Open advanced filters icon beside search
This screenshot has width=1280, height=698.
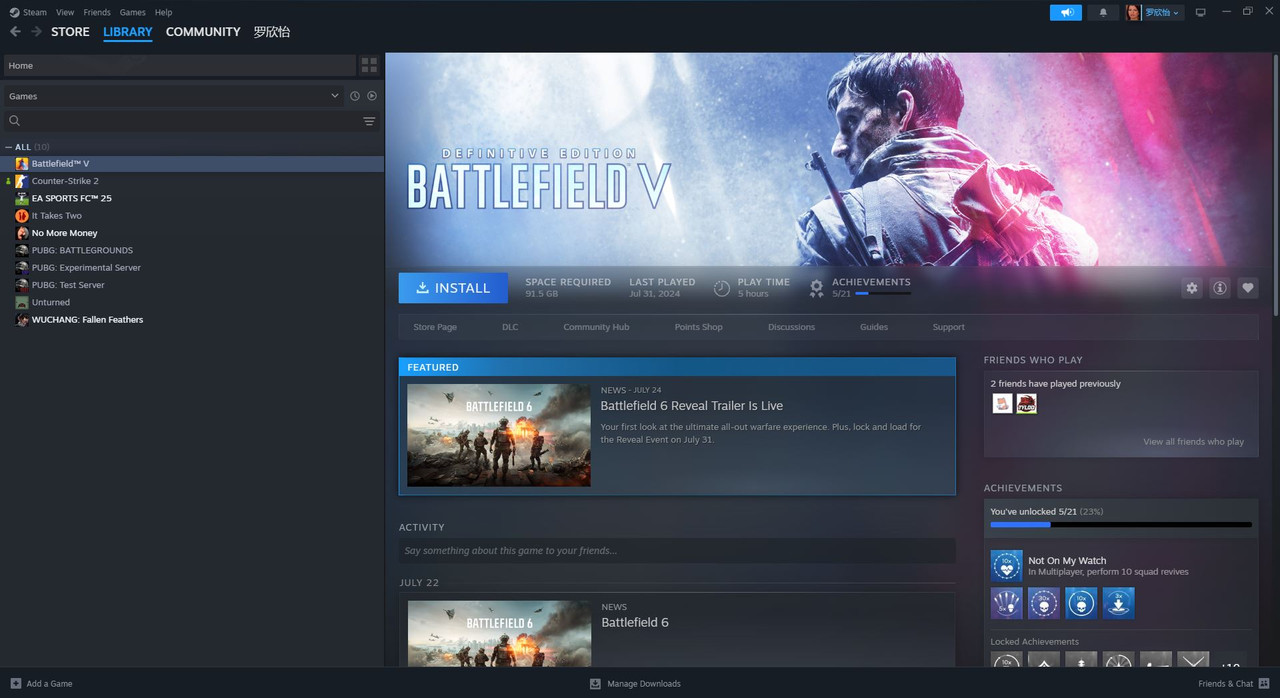pos(369,121)
